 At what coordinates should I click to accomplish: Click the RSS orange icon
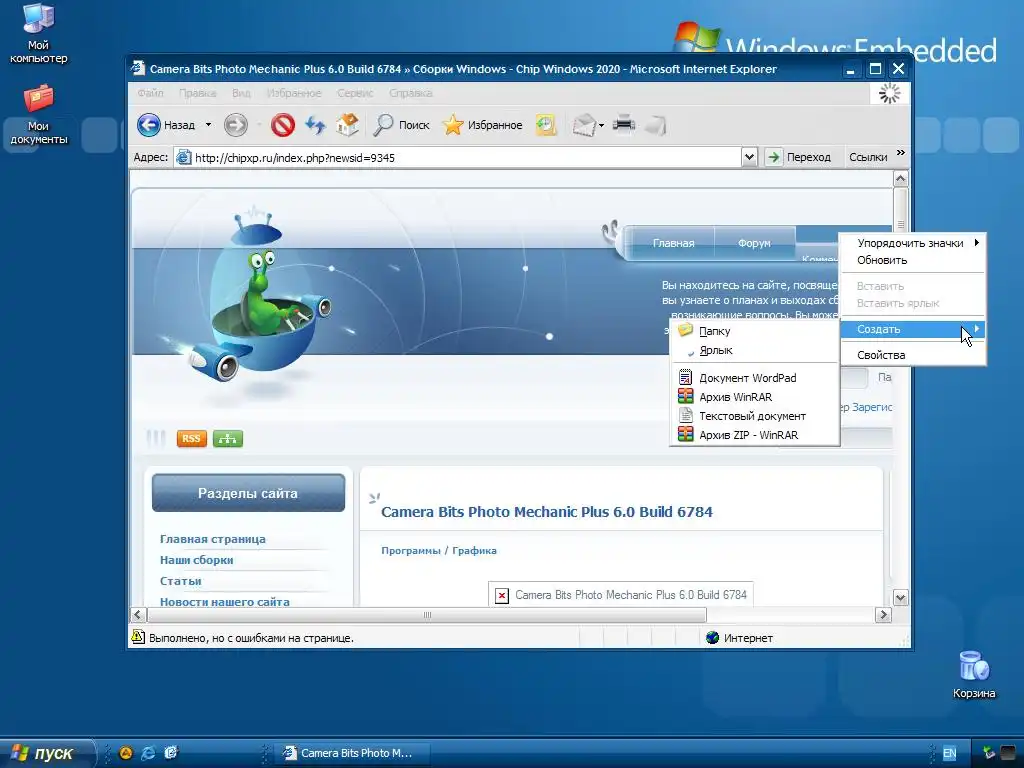(191, 439)
